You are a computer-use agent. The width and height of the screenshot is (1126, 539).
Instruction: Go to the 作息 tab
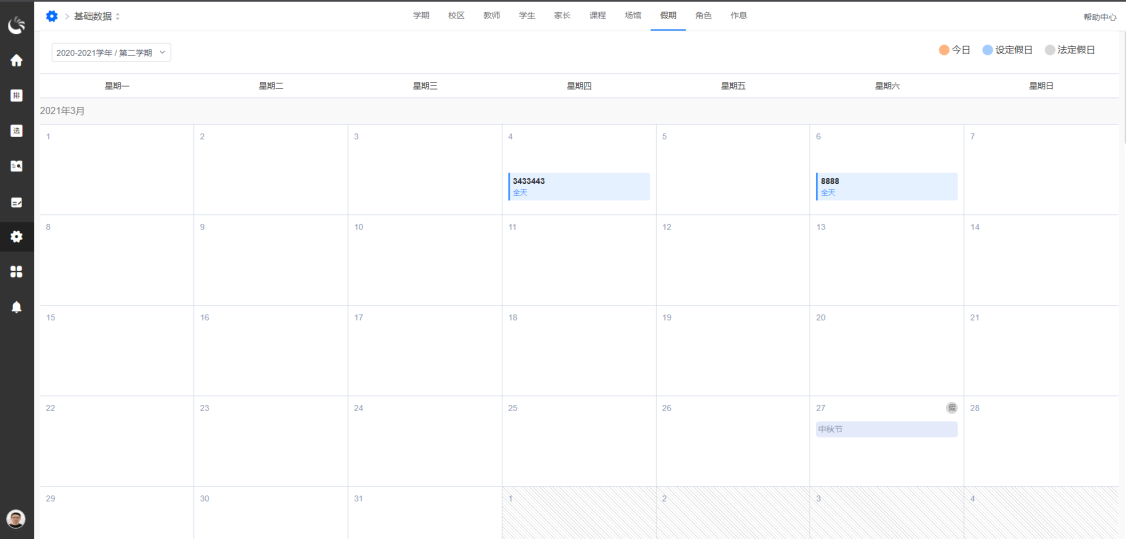[x=738, y=16]
